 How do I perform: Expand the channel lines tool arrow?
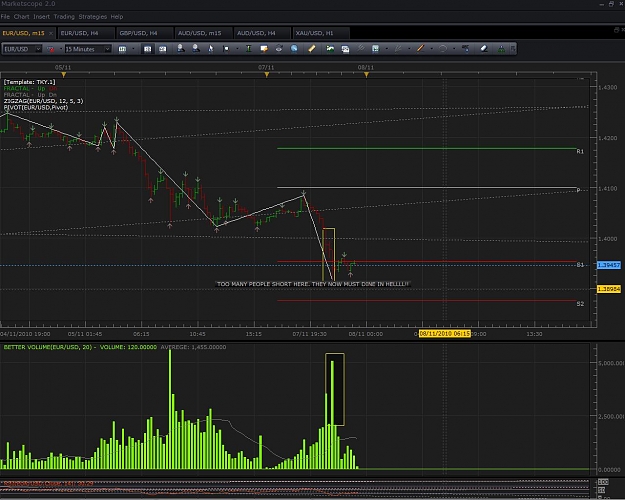(x=409, y=49)
